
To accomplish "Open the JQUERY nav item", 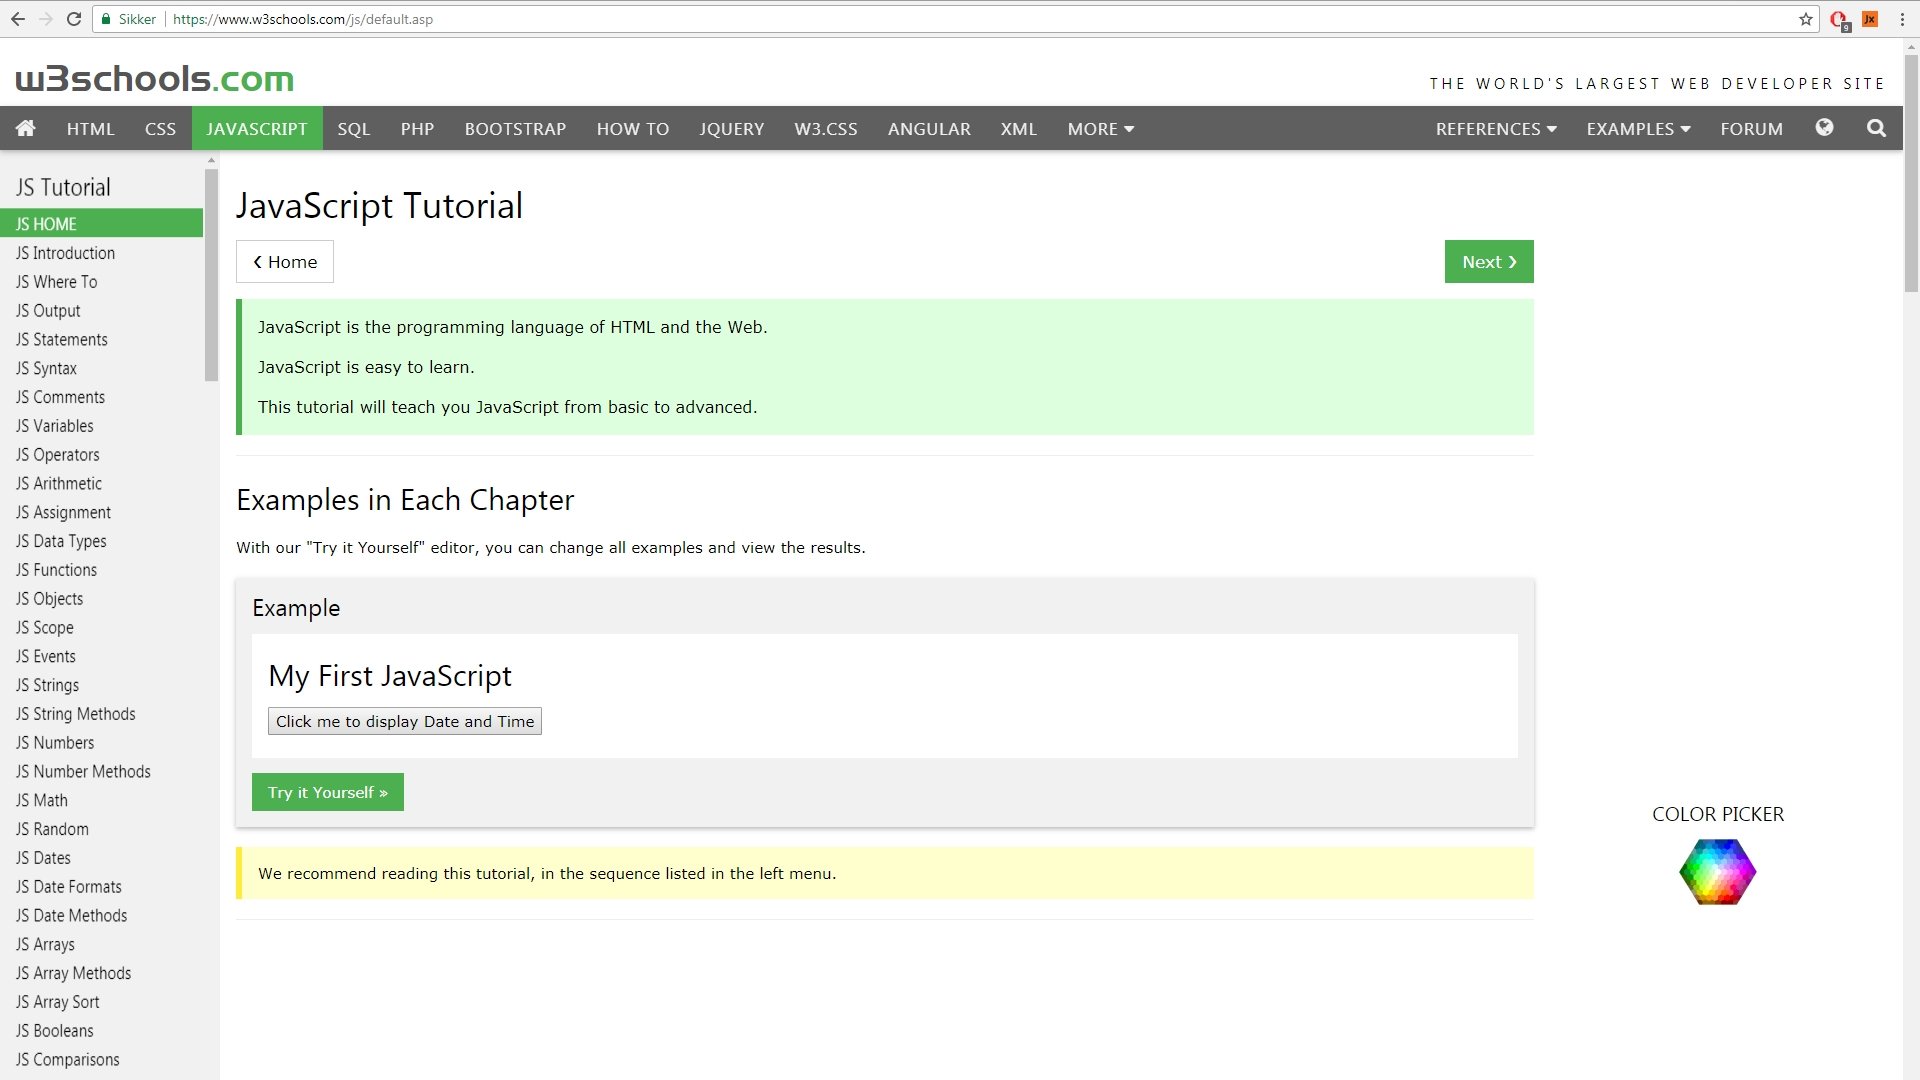I will pos(732,129).
